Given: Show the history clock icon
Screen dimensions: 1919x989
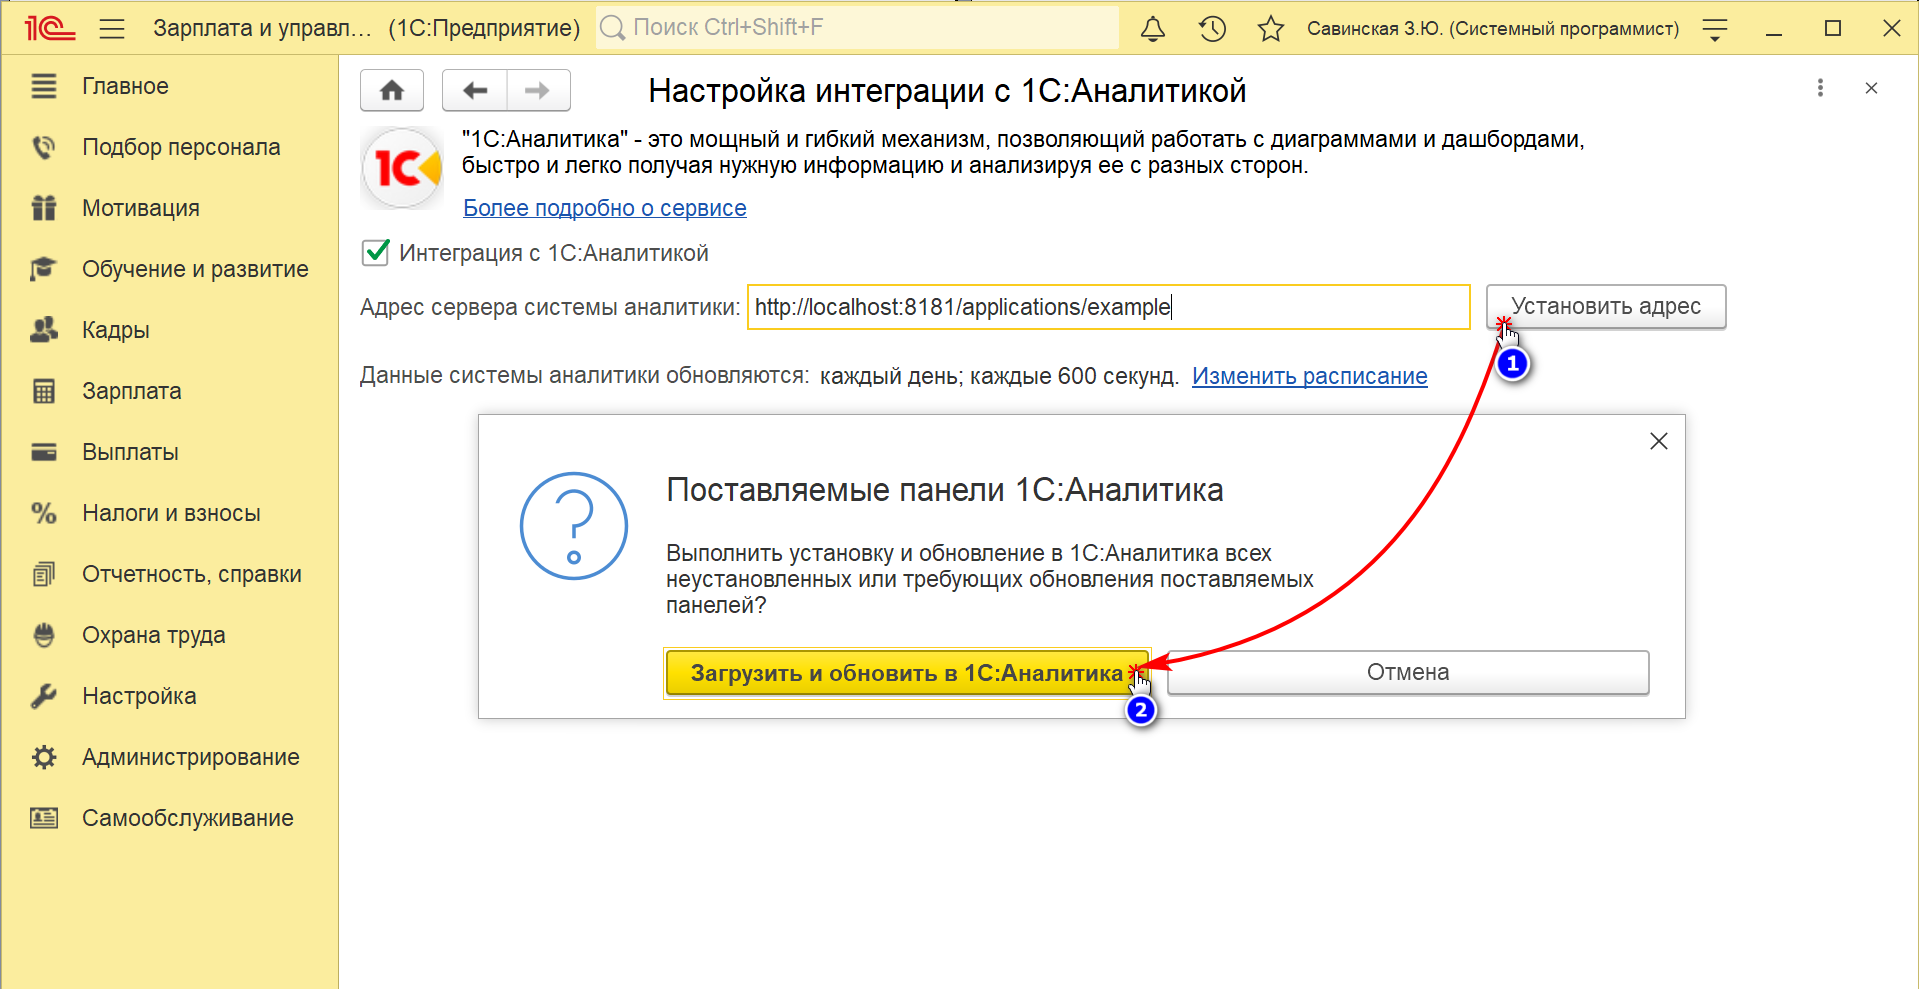Looking at the screenshot, I should point(1212,28).
